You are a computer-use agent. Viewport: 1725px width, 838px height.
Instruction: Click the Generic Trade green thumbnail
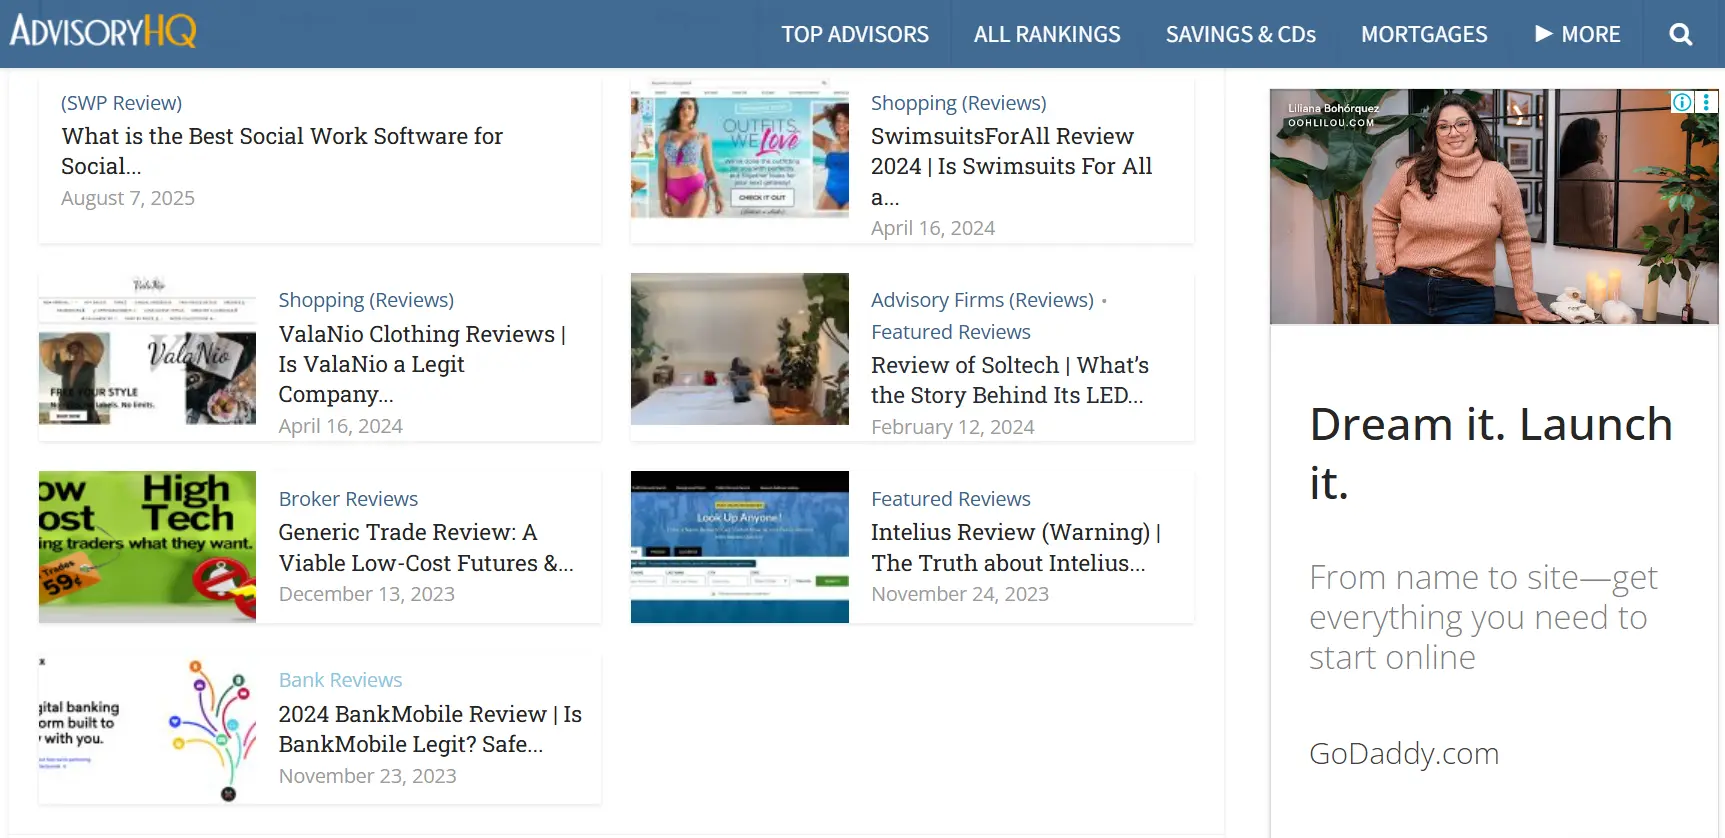(147, 547)
